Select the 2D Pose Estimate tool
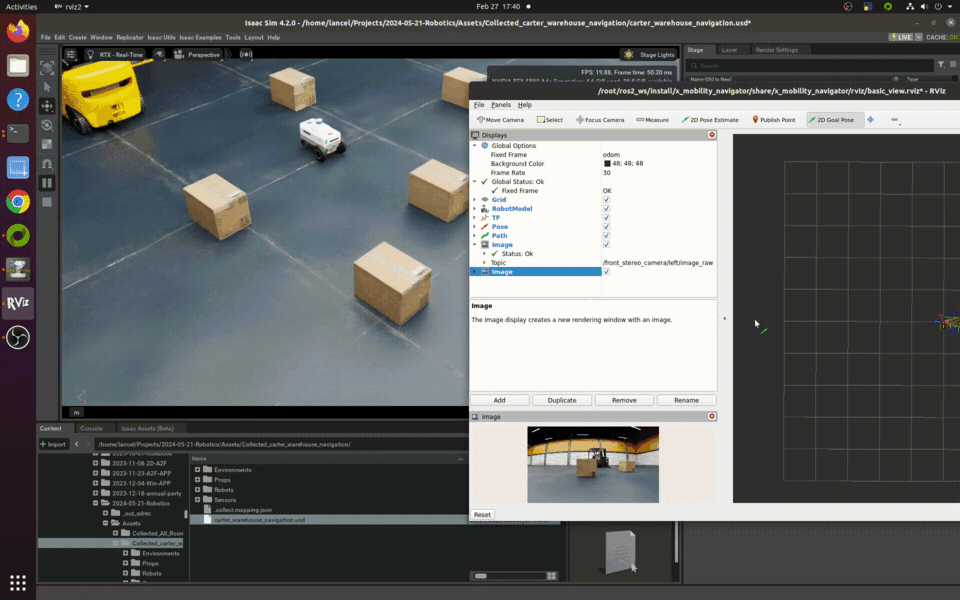Screen dimensions: 960x600 pos(710,120)
